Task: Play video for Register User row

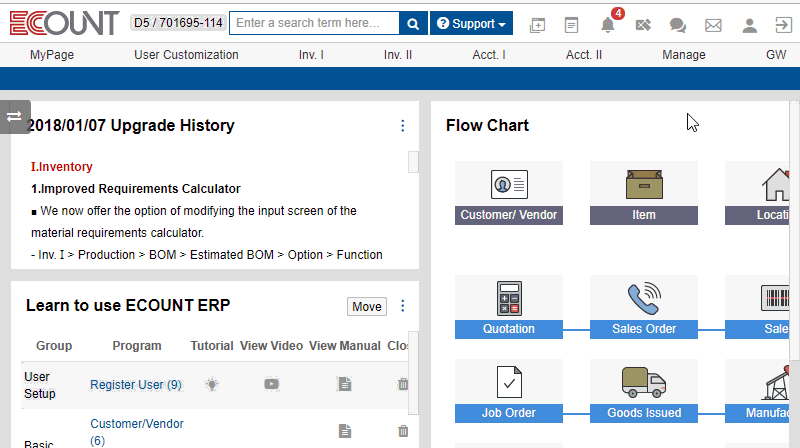Action: (271, 384)
